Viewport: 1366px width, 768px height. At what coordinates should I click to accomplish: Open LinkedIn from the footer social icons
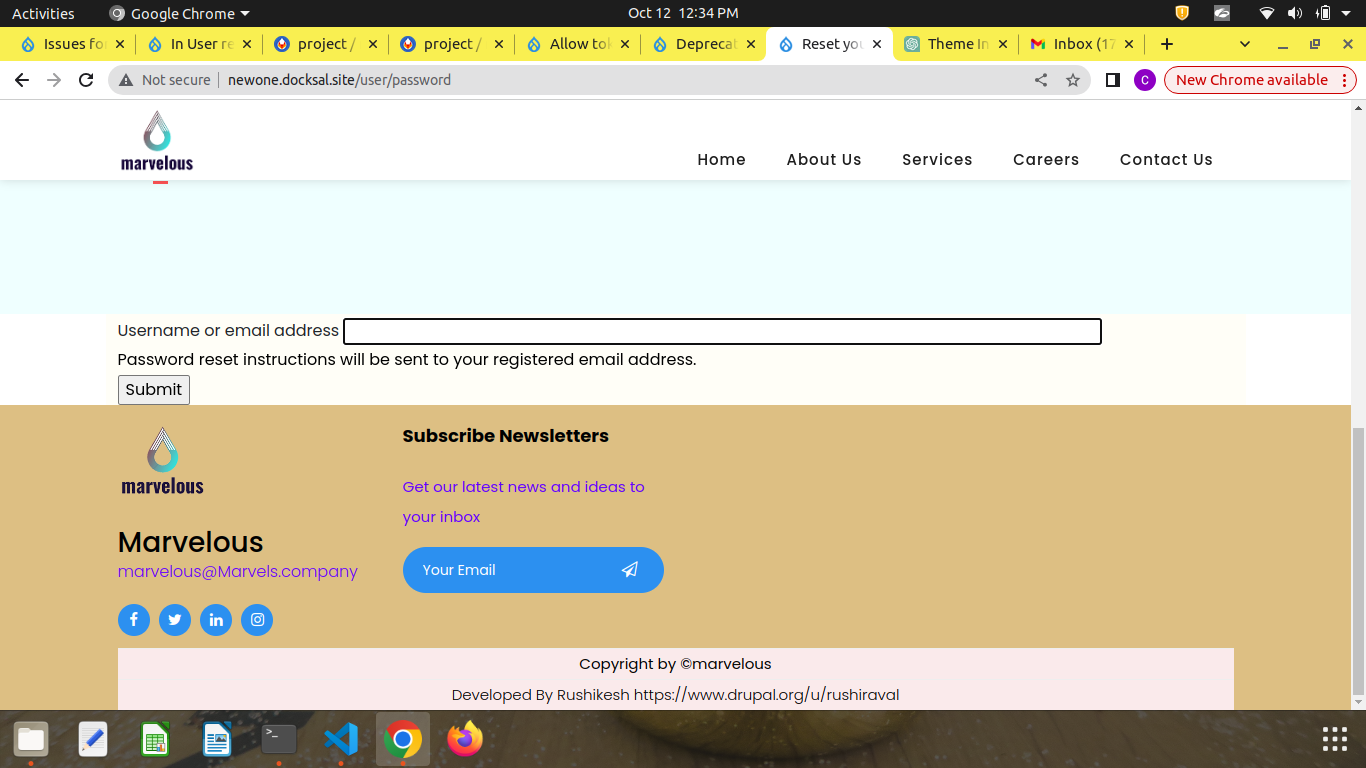tap(215, 620)
